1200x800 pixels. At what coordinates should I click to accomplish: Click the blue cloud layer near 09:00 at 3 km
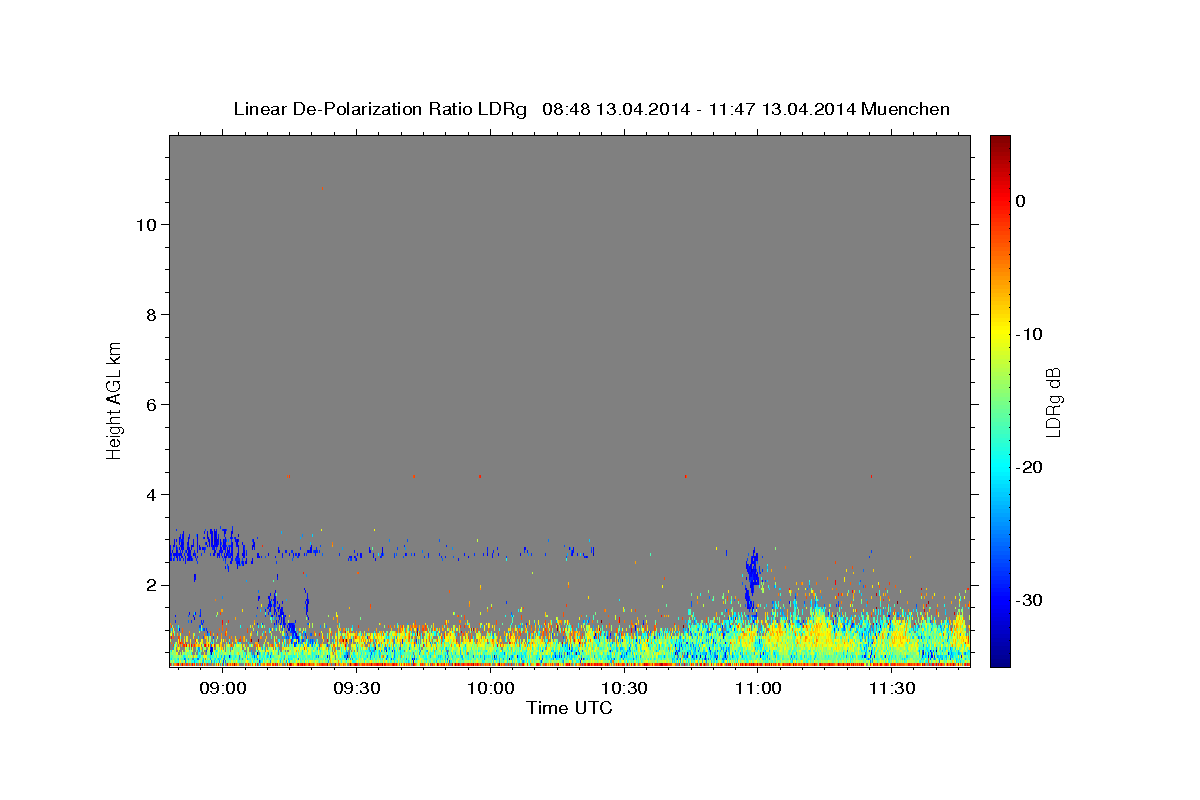point(210,546)
